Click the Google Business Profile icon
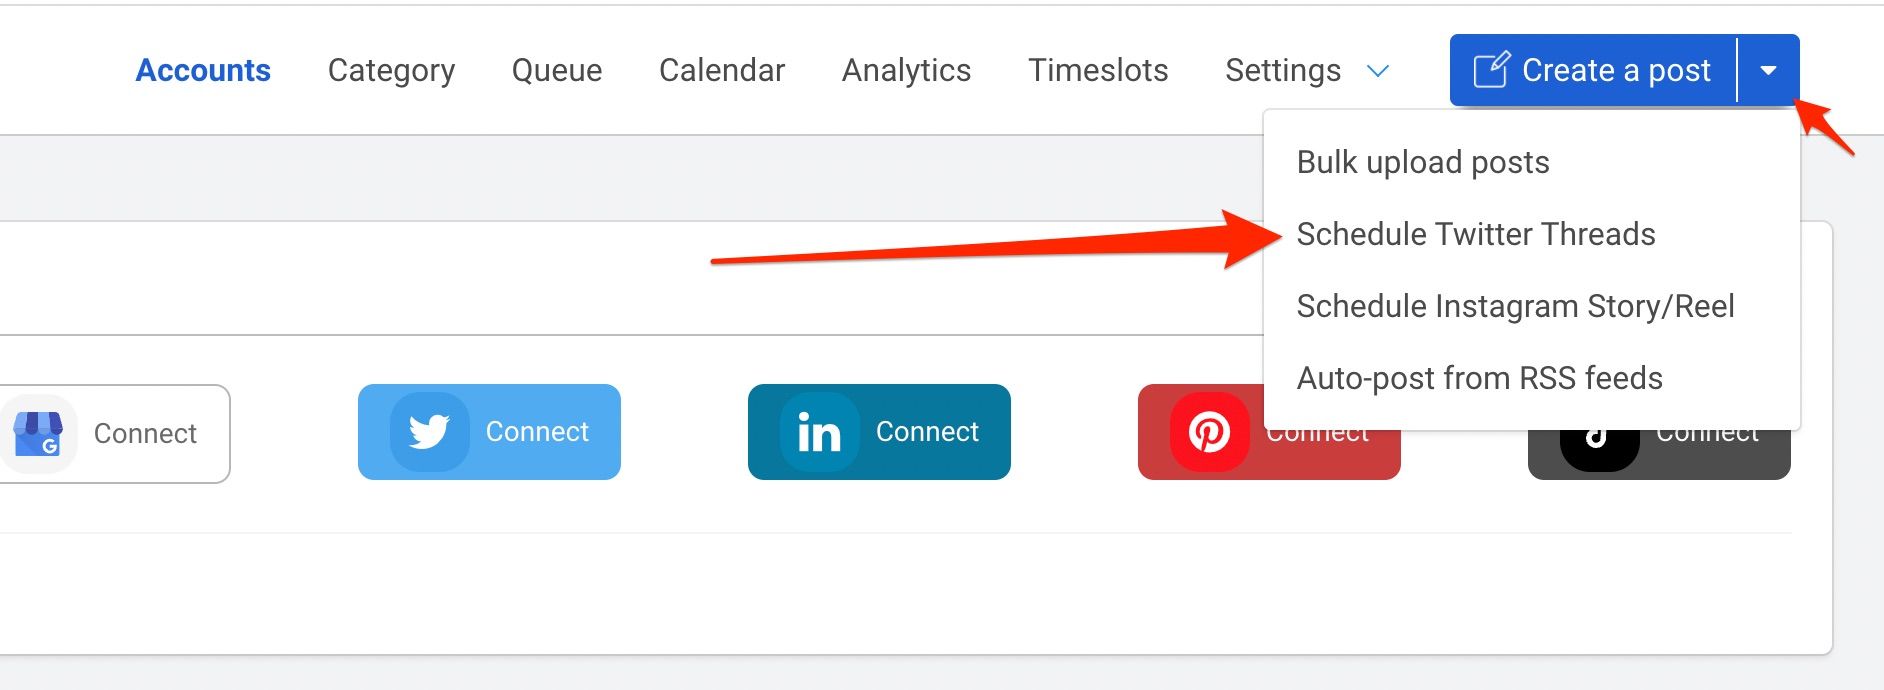Image resolution: width=1884 pixels, height=690 pixels. 38,434
